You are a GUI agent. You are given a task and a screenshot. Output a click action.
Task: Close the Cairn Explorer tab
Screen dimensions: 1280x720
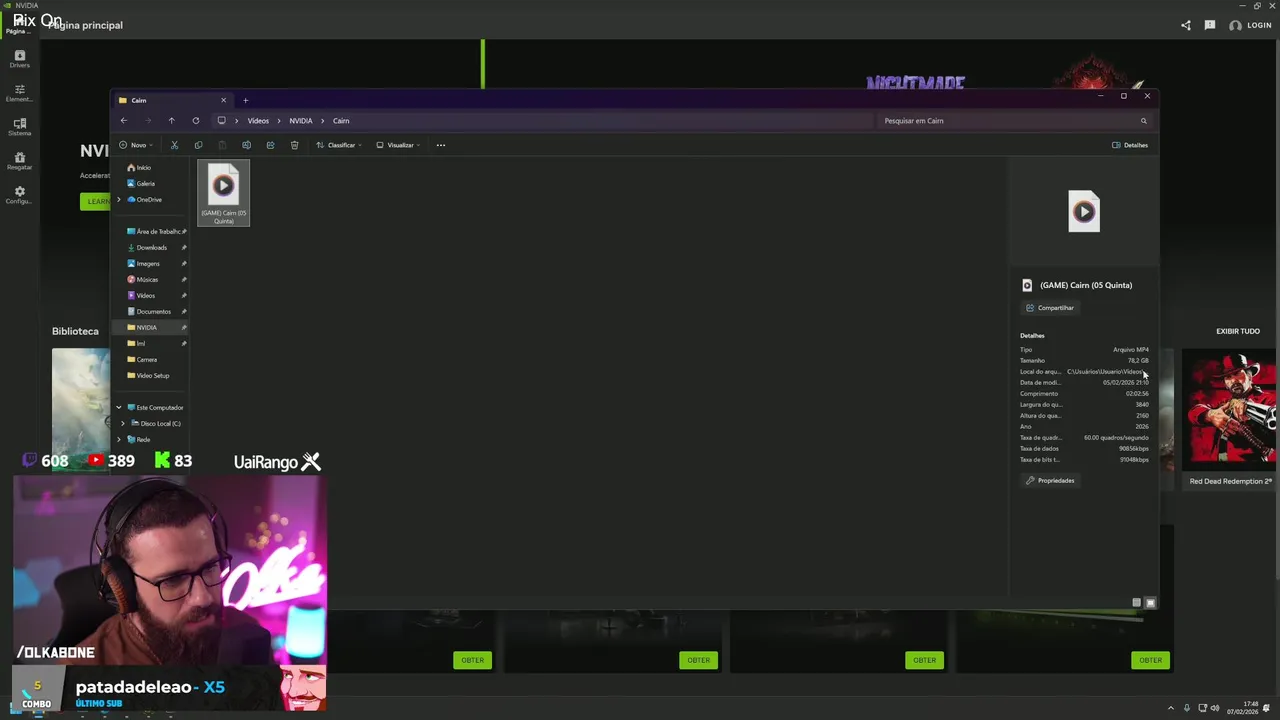coord(223,100)
